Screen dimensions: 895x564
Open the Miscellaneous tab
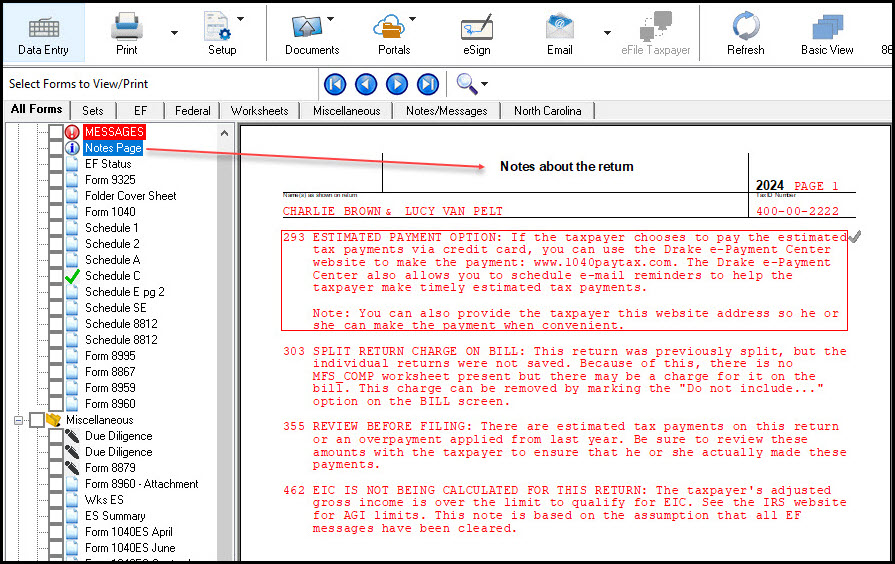click(x=346, y=111)
